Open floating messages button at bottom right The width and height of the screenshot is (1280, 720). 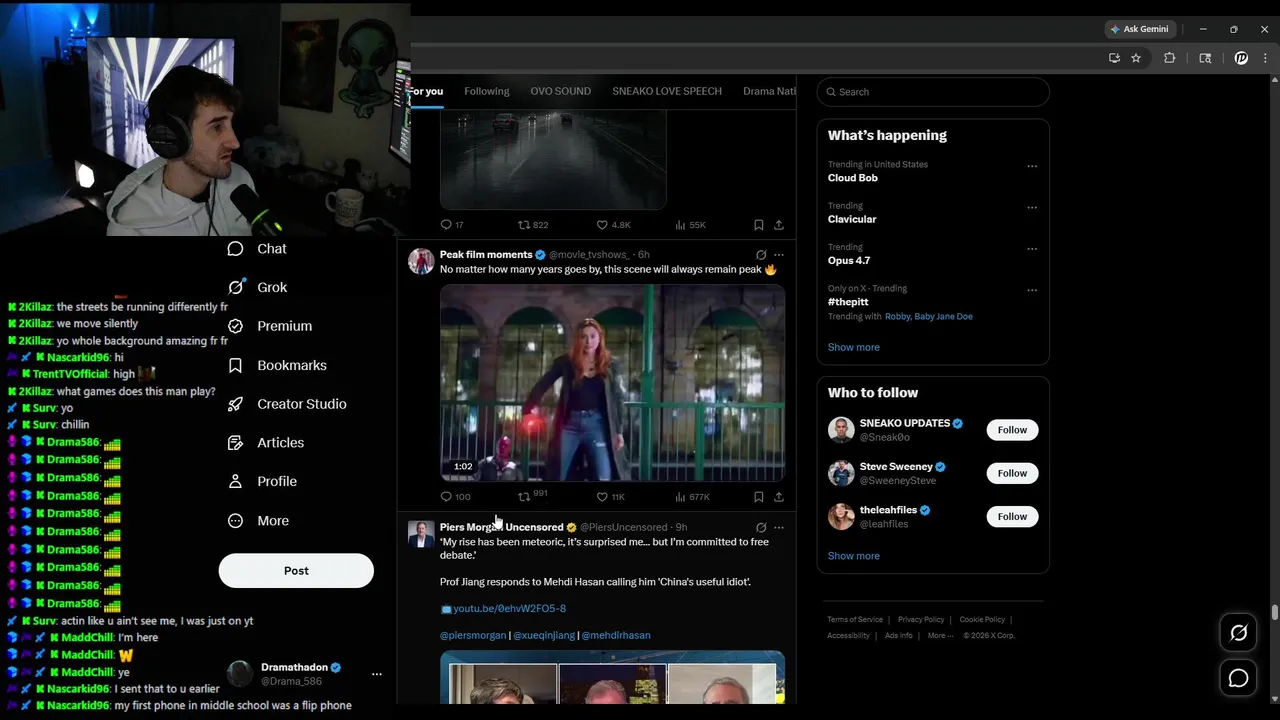tap(1238, 678)
